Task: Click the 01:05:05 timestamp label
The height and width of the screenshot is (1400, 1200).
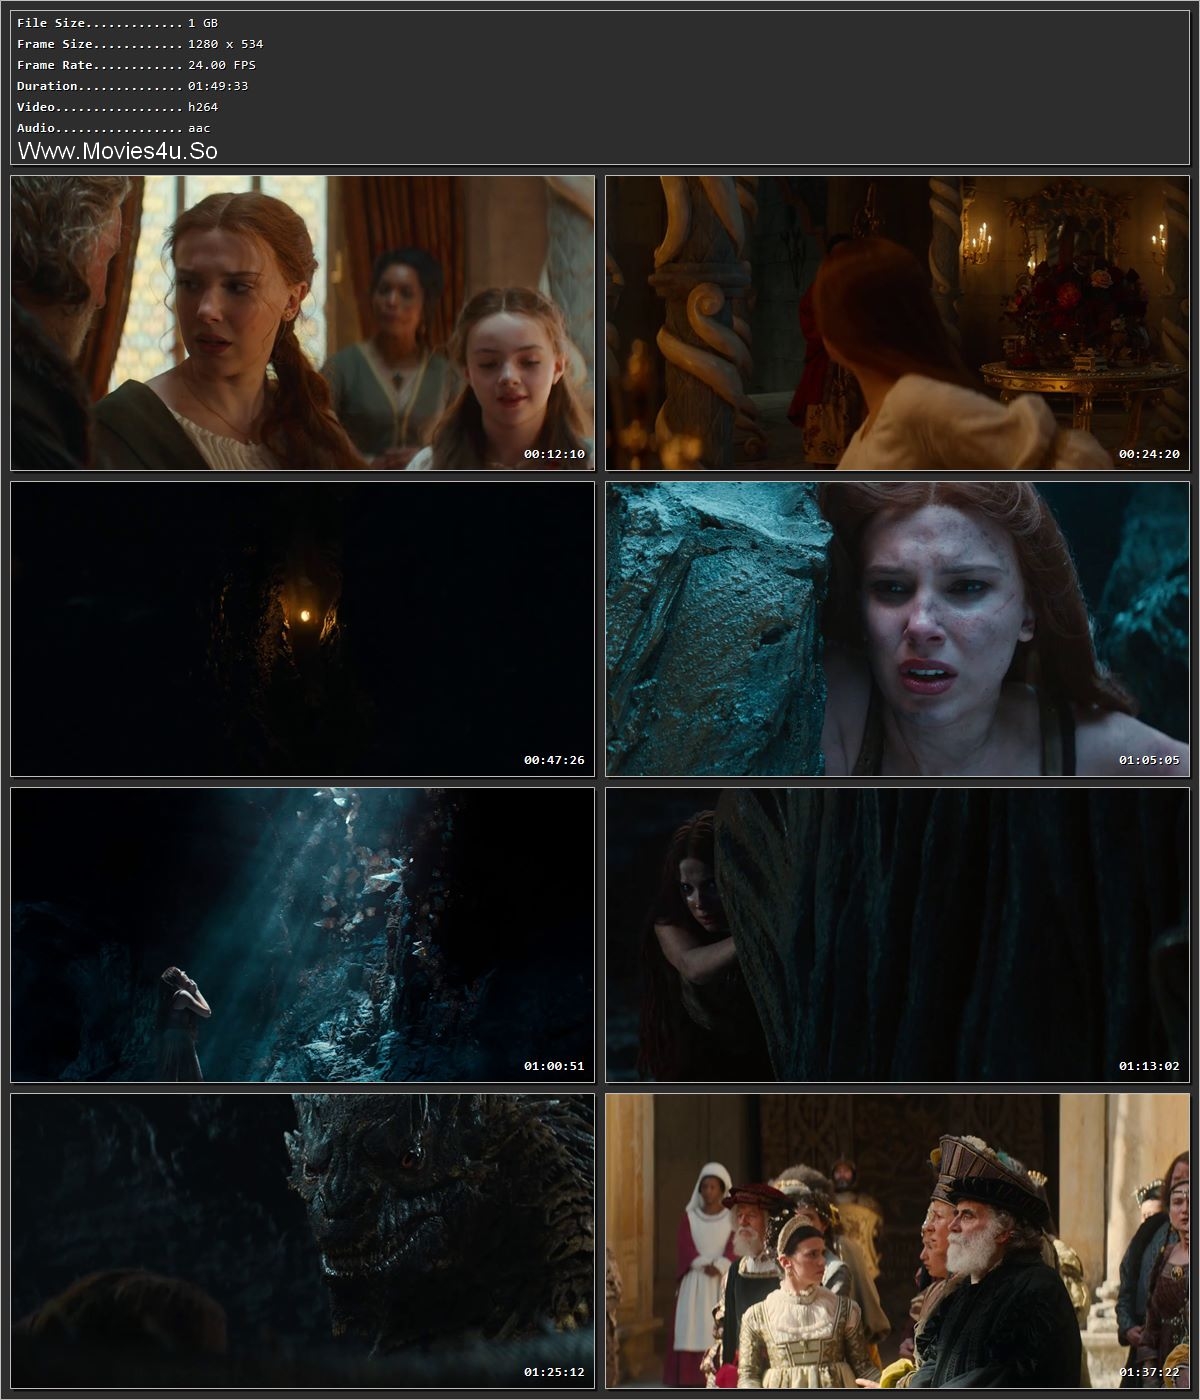Action: (1150, 760)
